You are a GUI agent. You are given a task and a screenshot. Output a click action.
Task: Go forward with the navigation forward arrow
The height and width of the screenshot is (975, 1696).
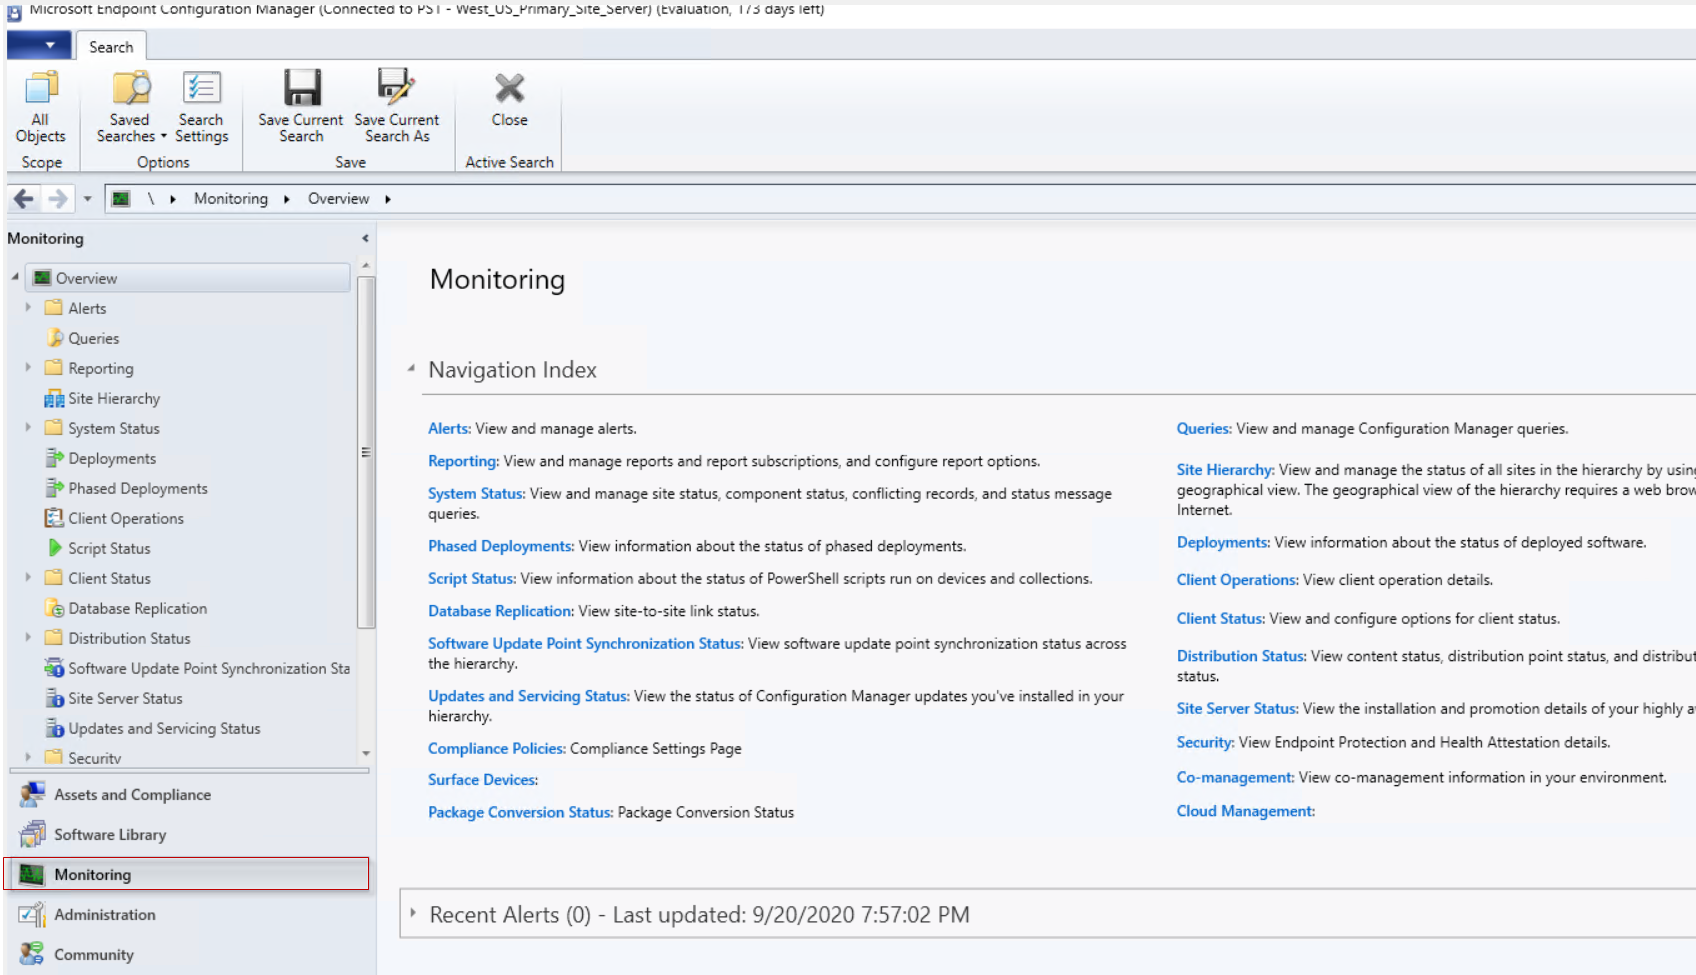click(58, 199)
